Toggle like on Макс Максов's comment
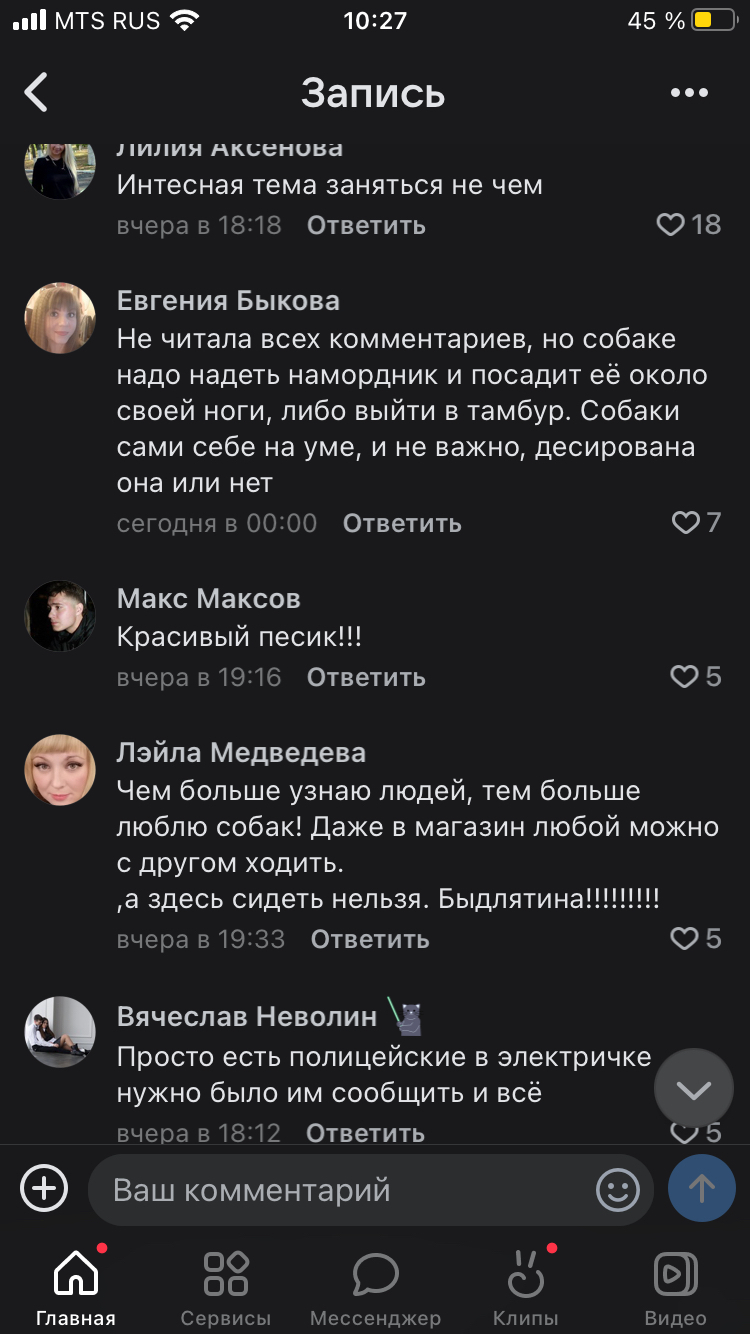The width and height of the screenshot is (750, 1334). (x=684, y=677)
